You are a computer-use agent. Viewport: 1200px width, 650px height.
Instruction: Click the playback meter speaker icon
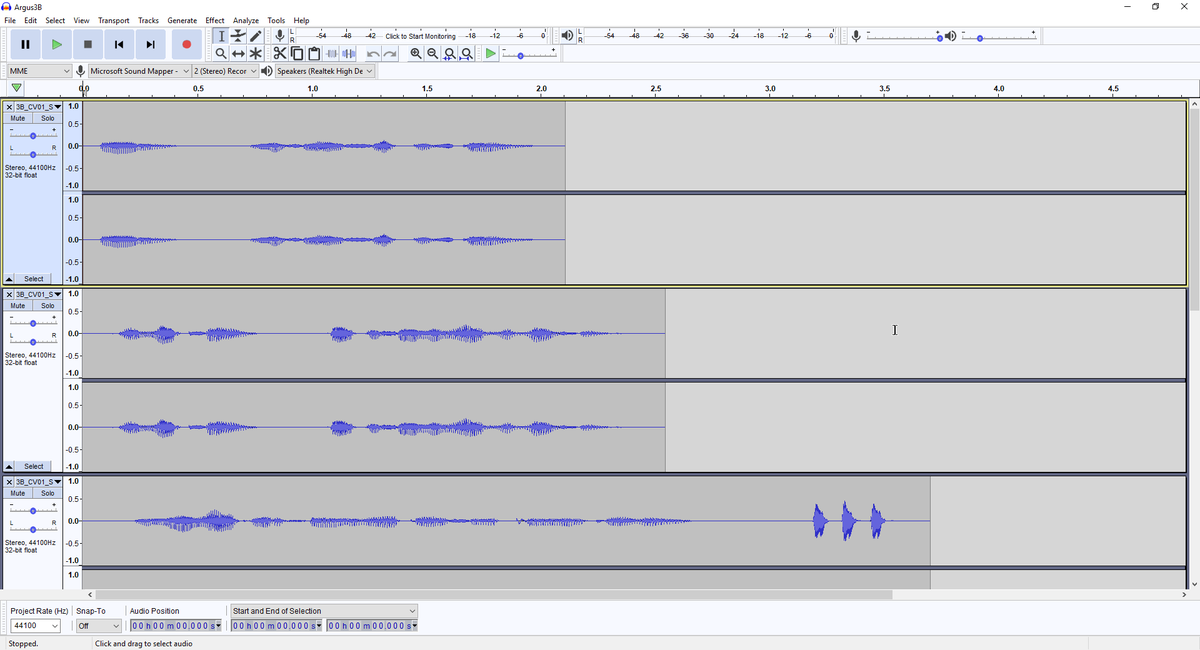click(x=567, y=36)
